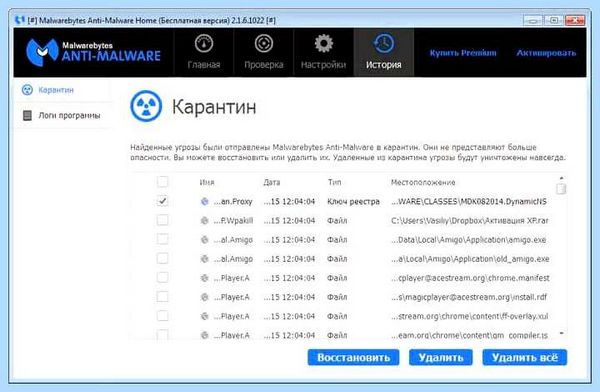Click the quarantine list scroll down arrow
Image resolution: width=600 pixels, height=392 pixels.
pos(561,333)
